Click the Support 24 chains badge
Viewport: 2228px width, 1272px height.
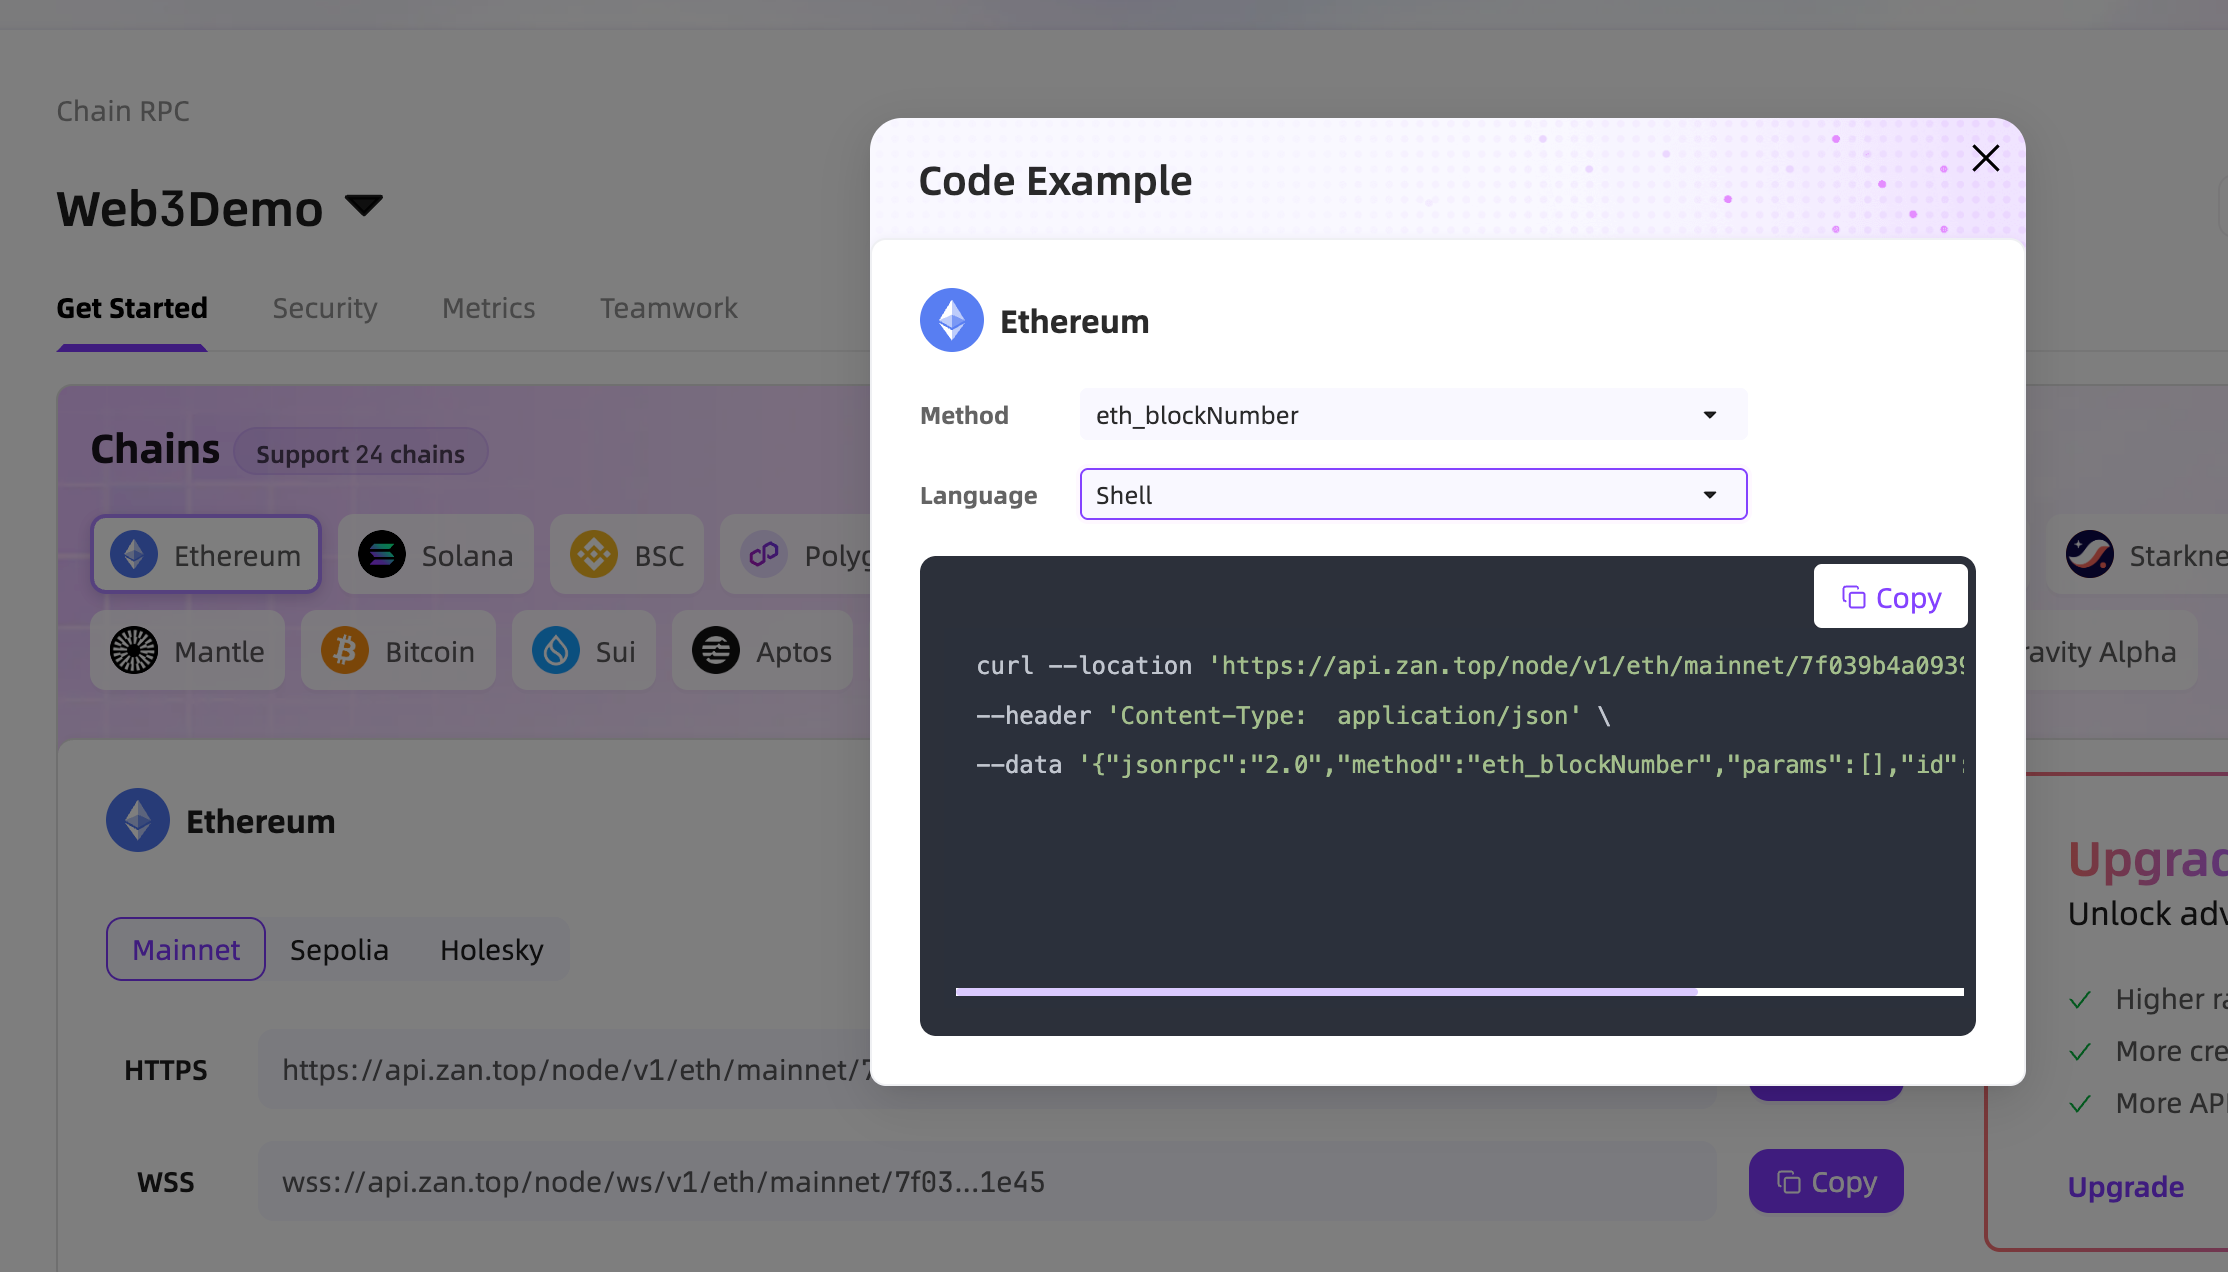361,453
